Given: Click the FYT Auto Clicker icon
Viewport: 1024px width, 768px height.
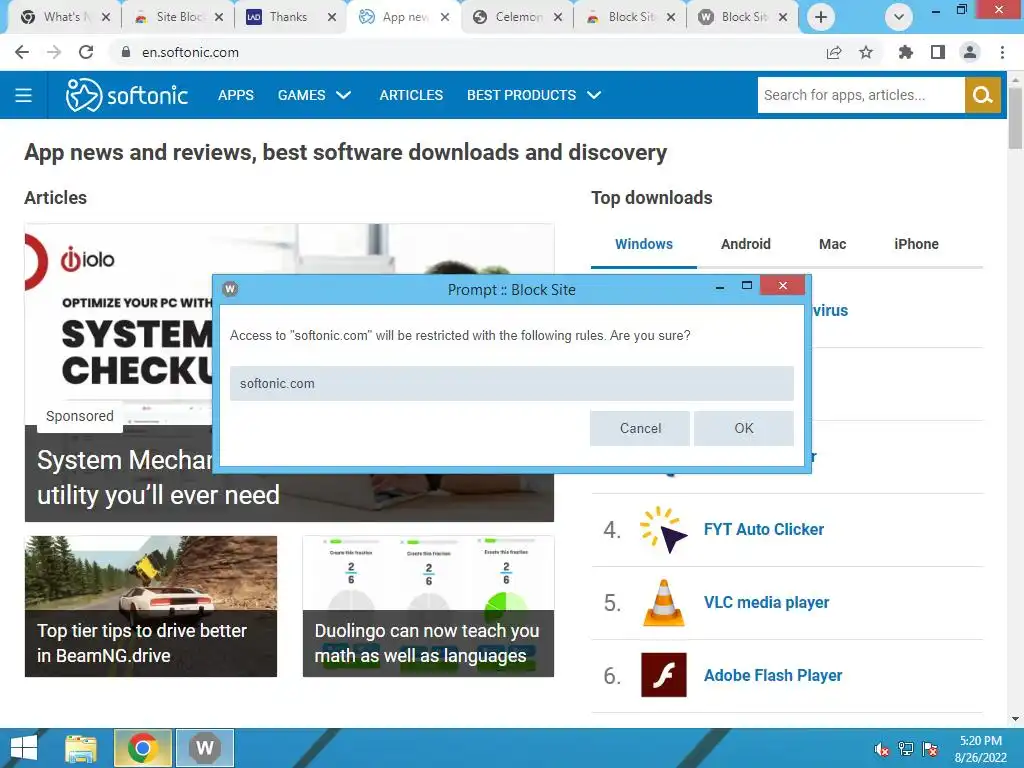Looking at the screenshot, I should tap(664, 530).
